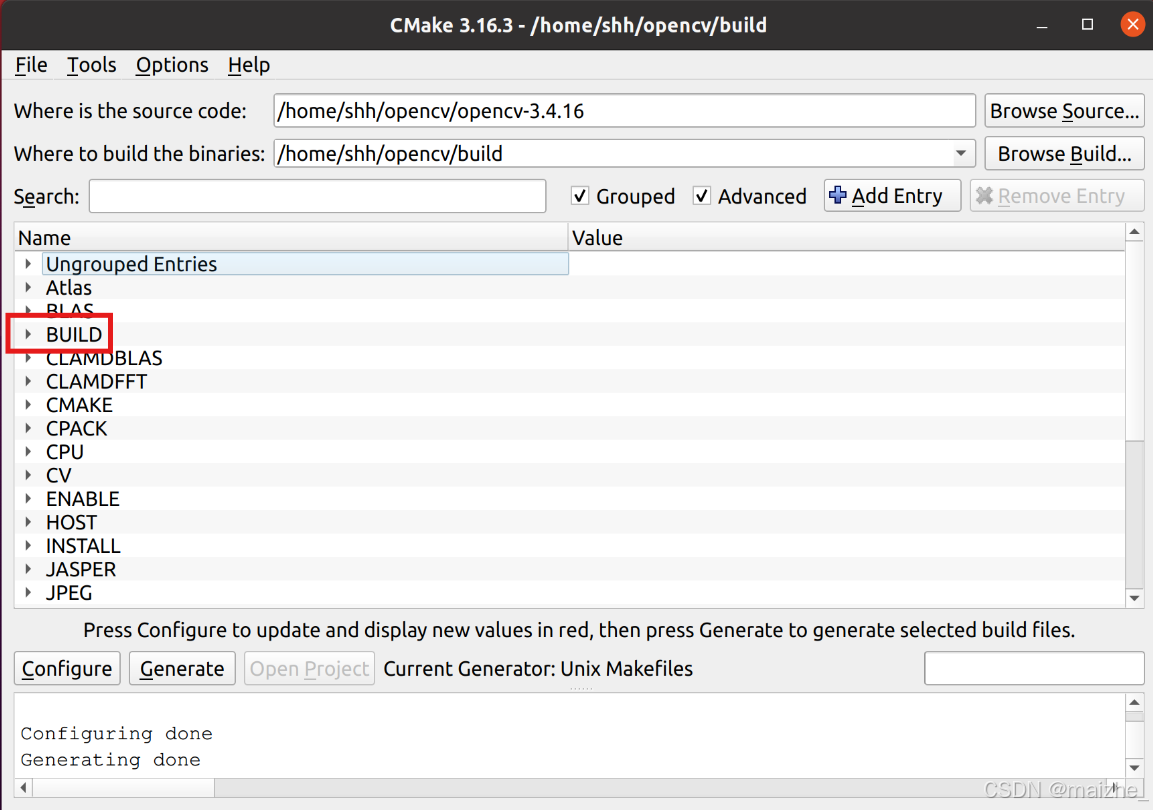Select the Atlas row label
Viewport: 1153px width, 810px height.
point(69,287)
